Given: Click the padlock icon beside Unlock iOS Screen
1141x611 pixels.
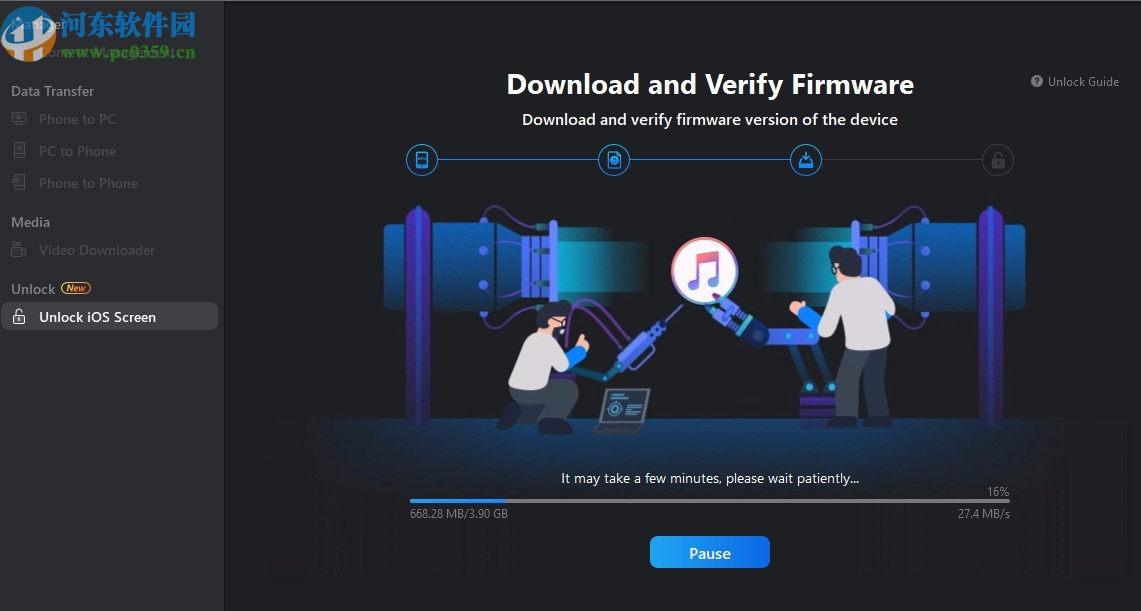Looking at the screenshot, I should point(19,316).
